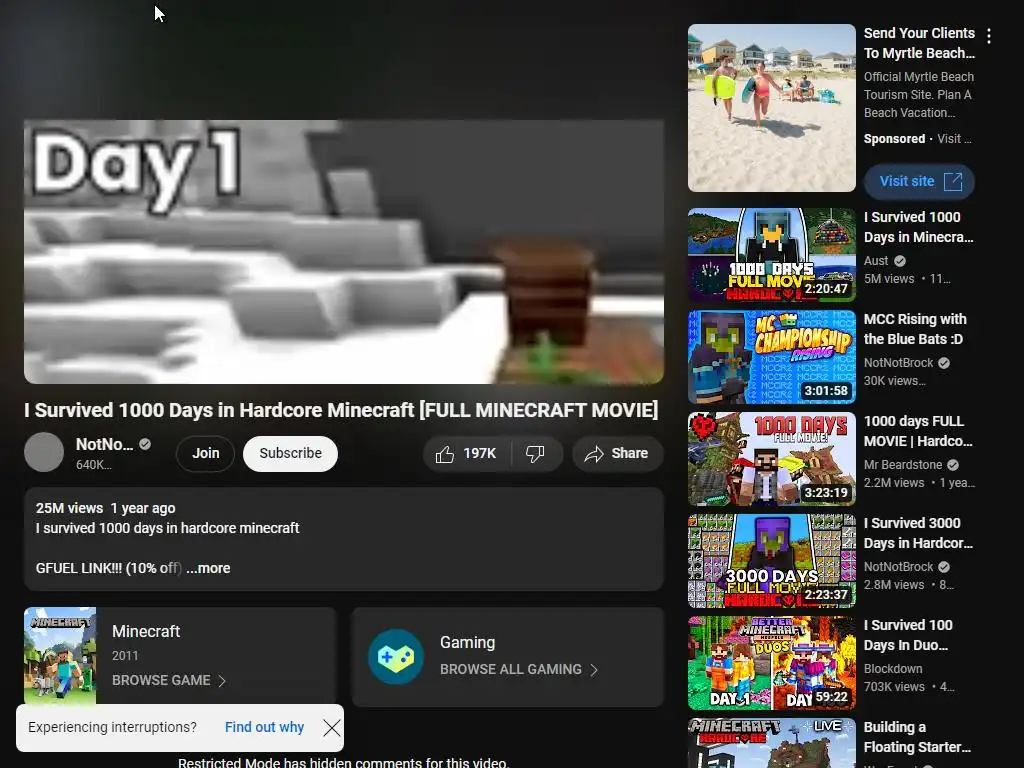Click the Aust channel name
Image resolution: width=1024 pixels, height=768 pixels.
pos(876,261)
